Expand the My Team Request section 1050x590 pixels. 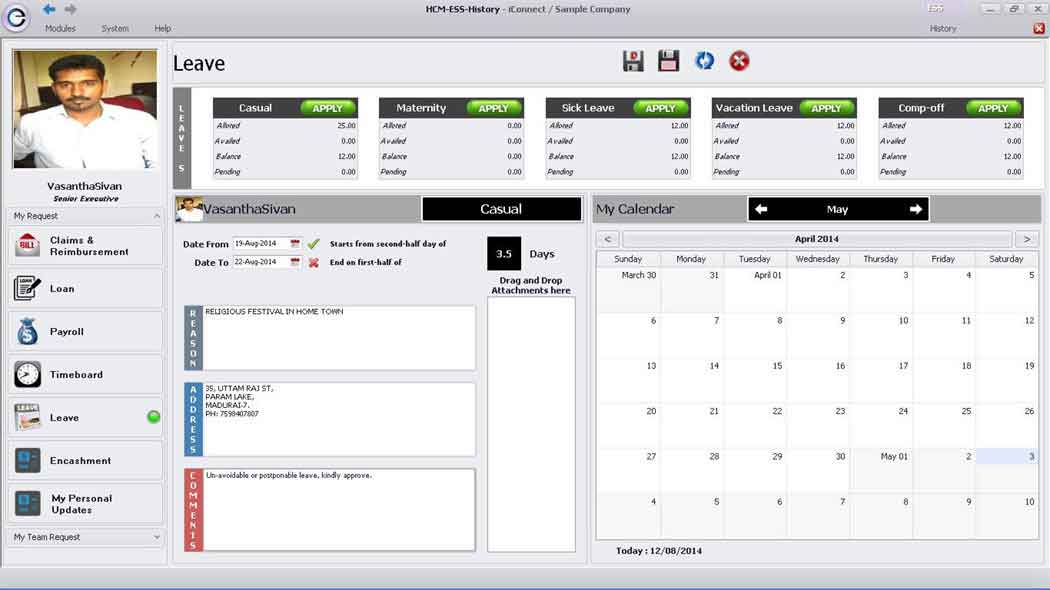tap(157, 537)
